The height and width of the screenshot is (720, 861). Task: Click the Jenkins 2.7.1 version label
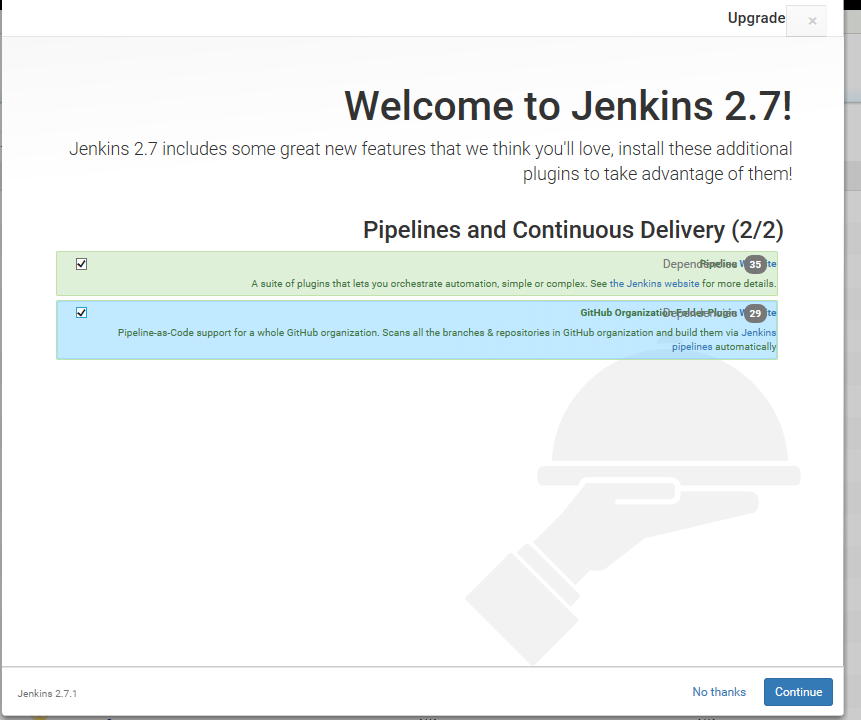[47, 693]
